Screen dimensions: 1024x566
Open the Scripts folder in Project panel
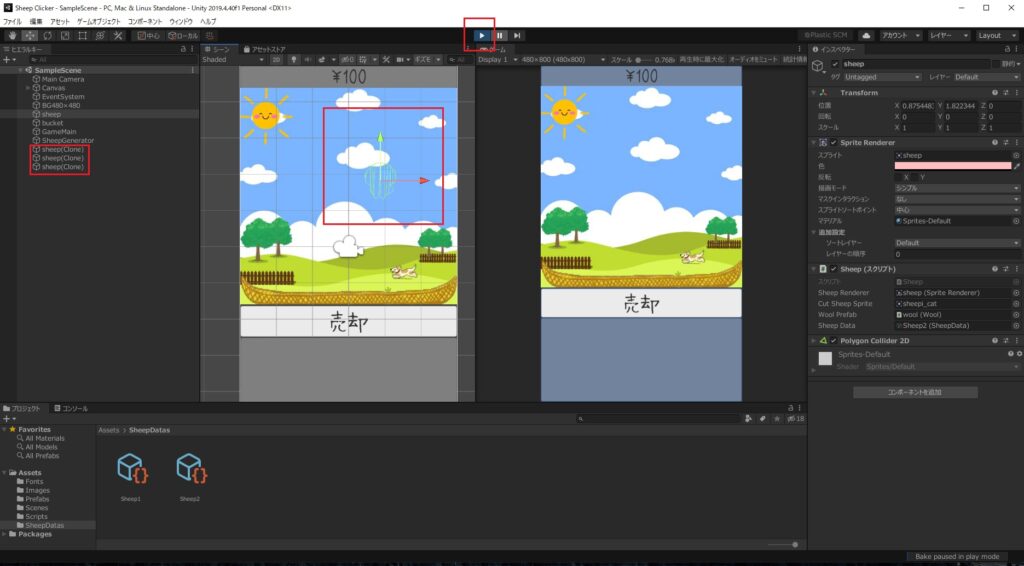tap(36, 516)
